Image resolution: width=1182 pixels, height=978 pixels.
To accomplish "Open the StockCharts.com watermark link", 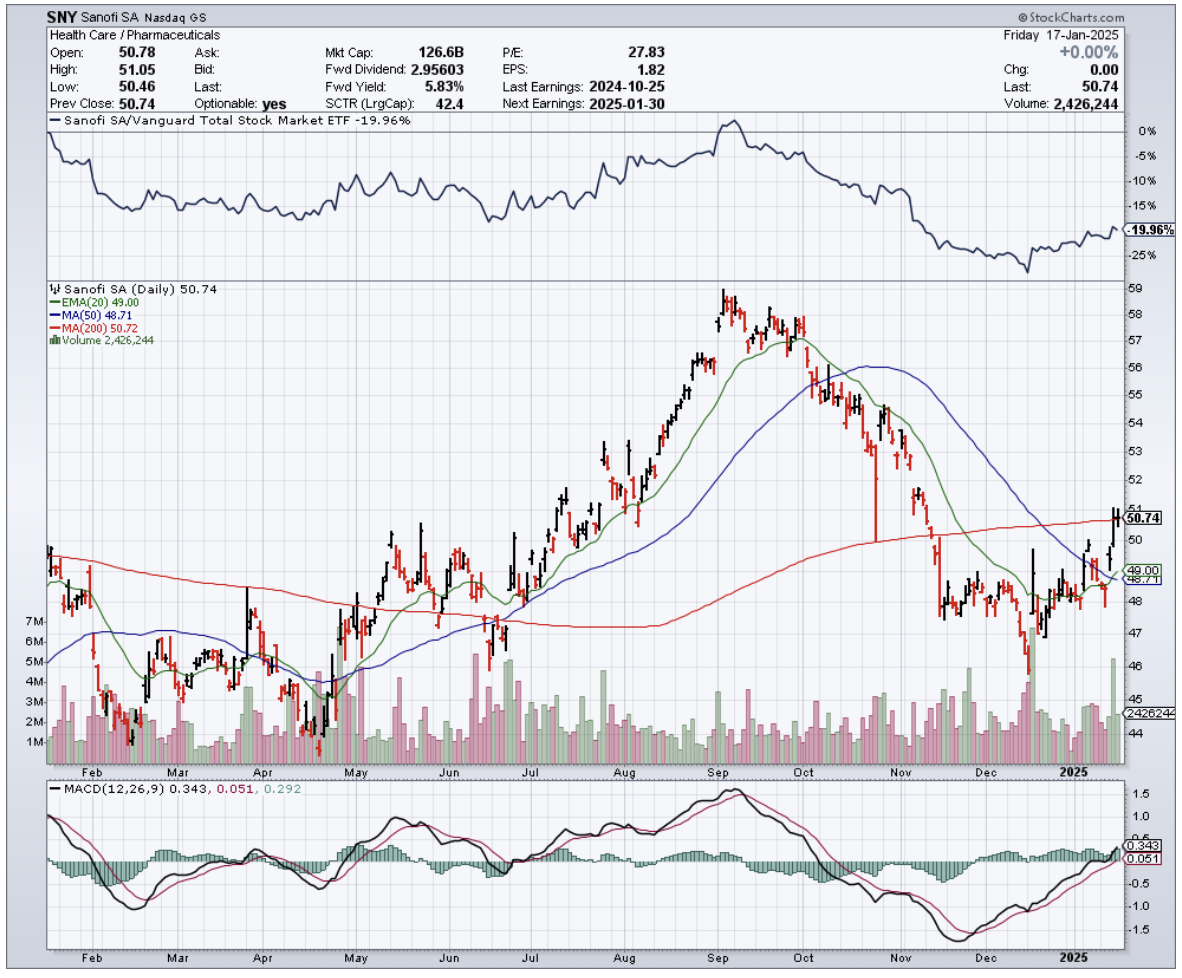I will tap(1071, 17).
